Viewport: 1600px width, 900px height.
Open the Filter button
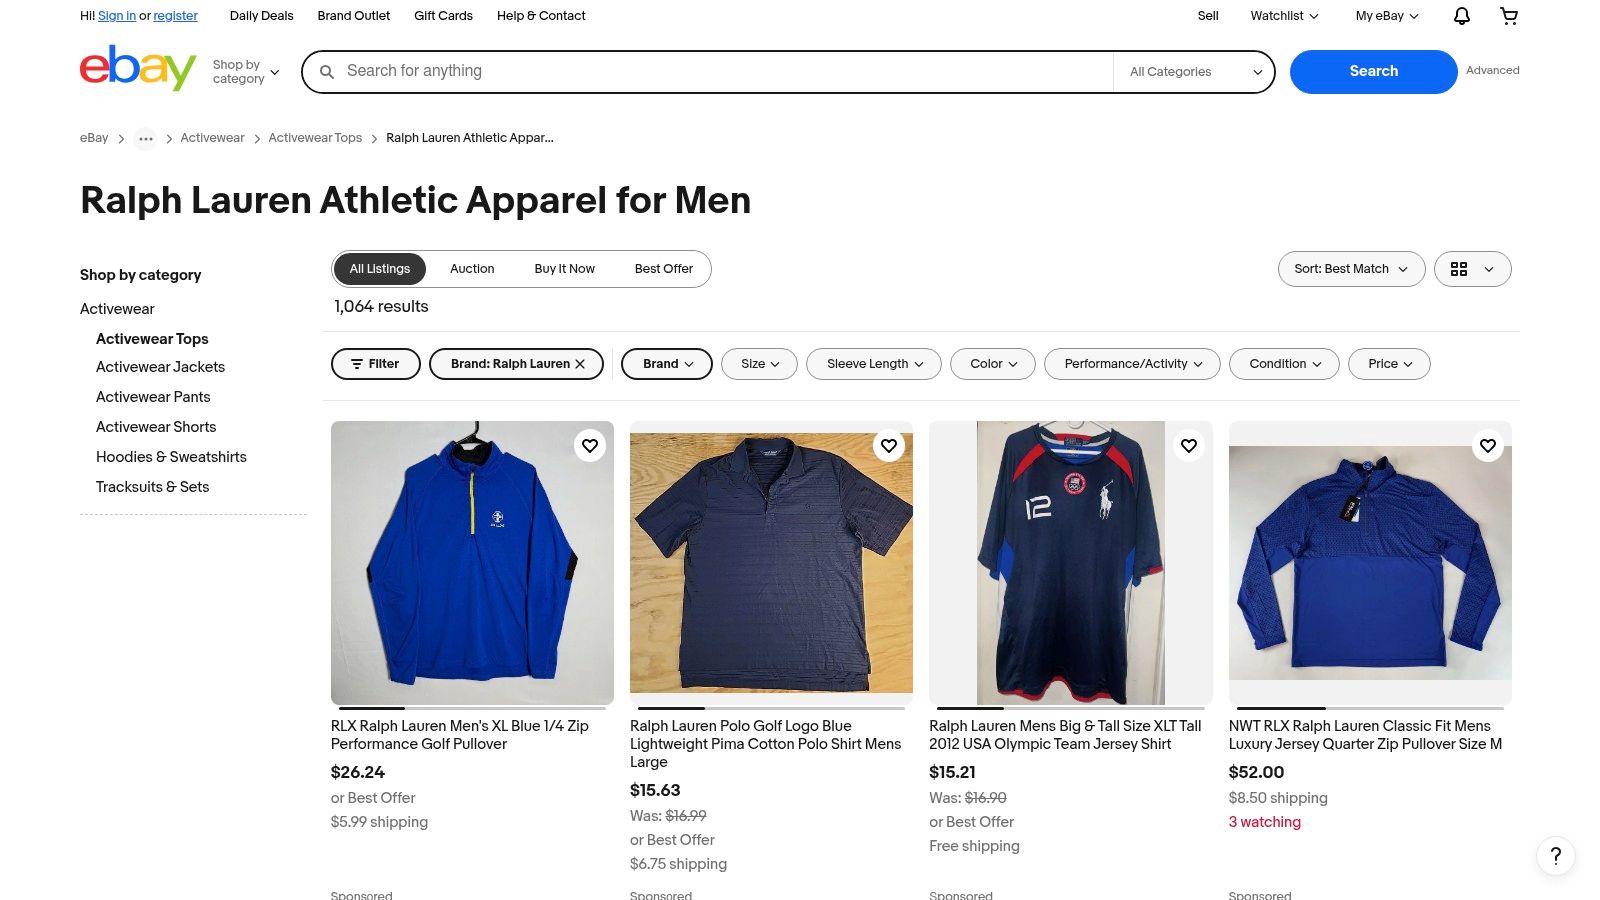coord(374,364)
